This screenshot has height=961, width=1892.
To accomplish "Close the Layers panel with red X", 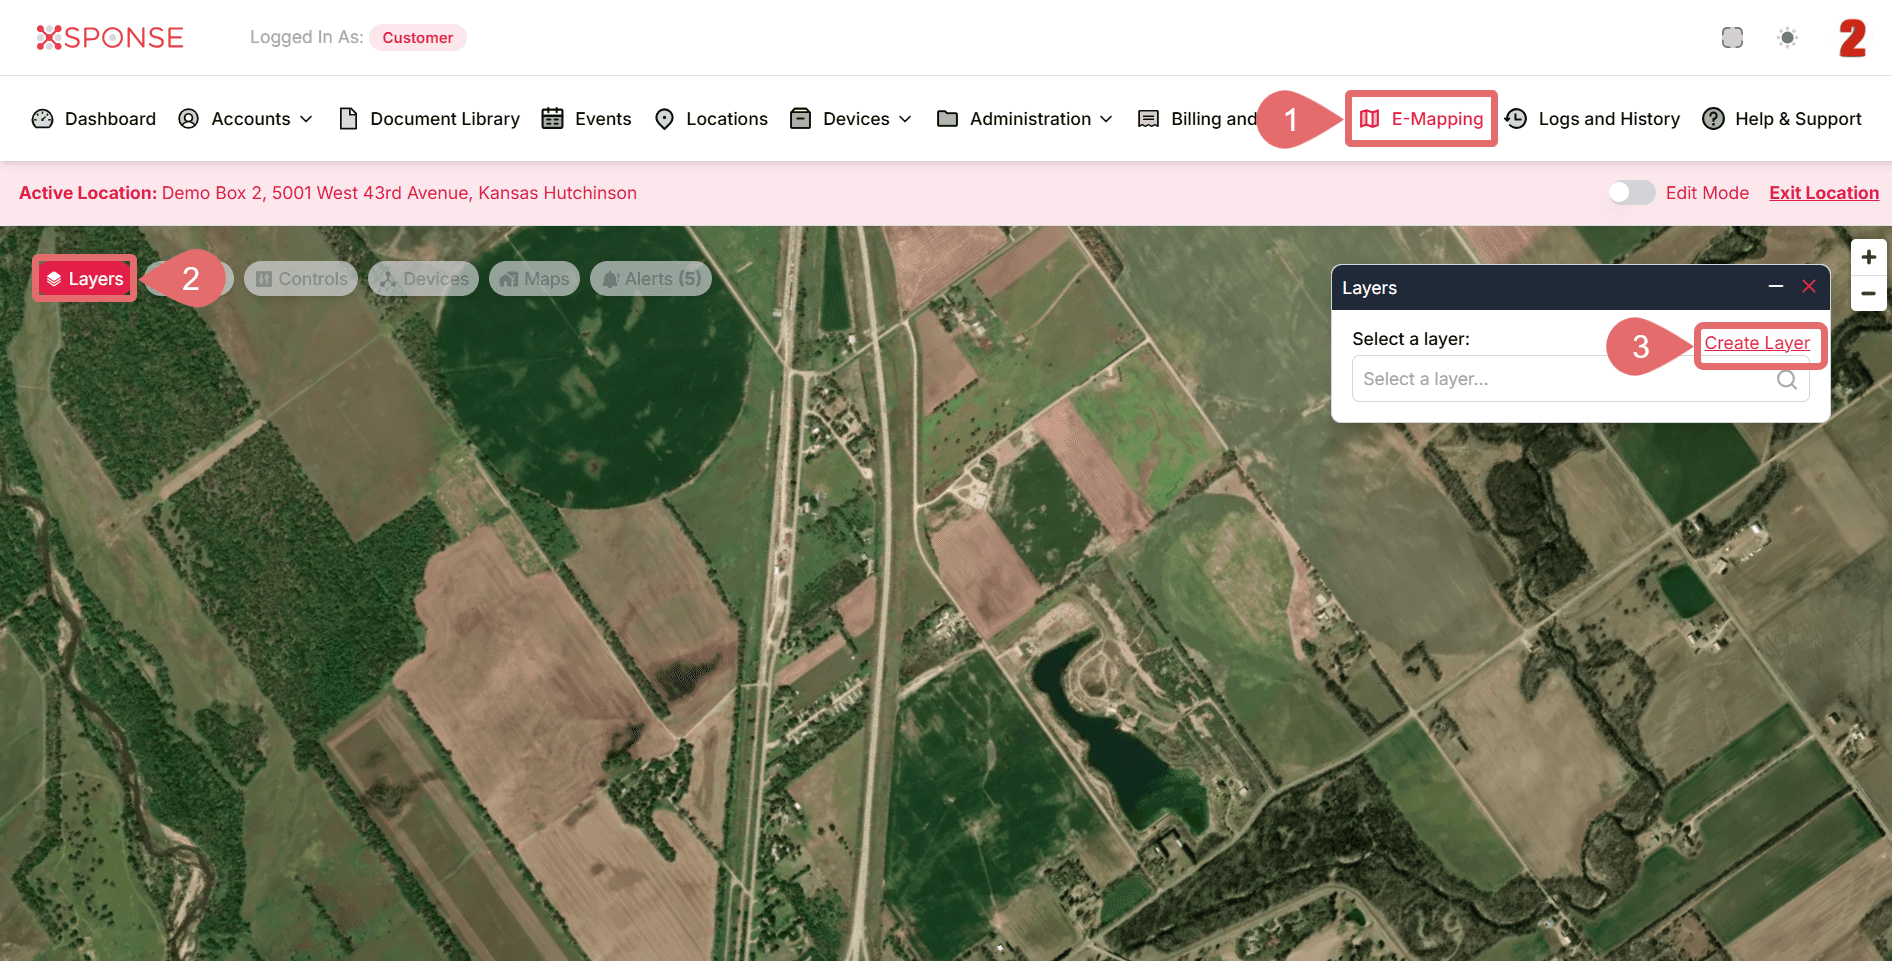I will pyautogui.click(x=1808, y=287).
